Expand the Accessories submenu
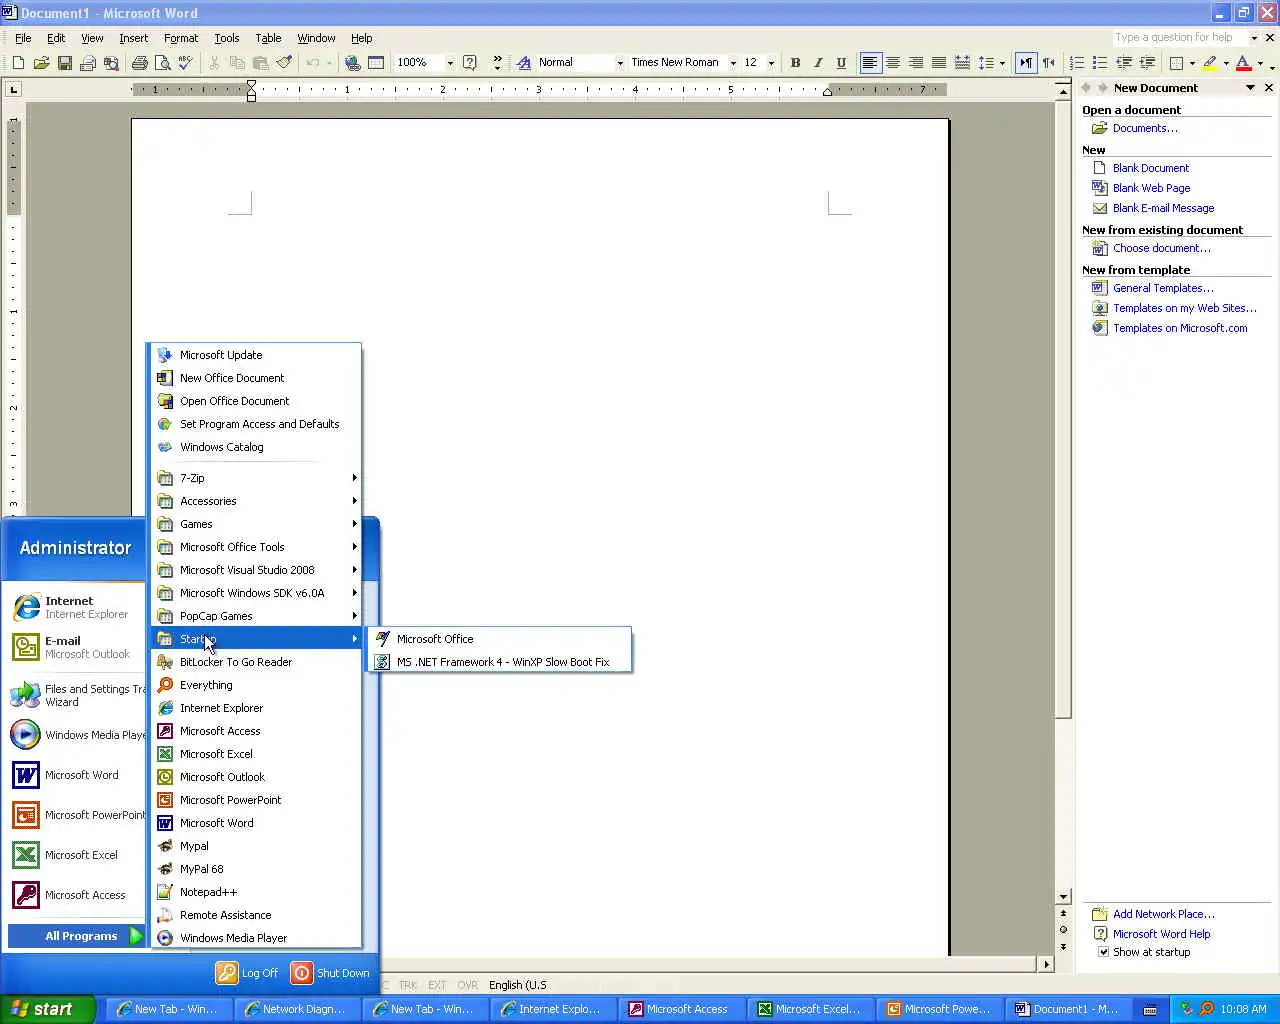Viewport: 1280px width, 1024px height. [257, 501]
